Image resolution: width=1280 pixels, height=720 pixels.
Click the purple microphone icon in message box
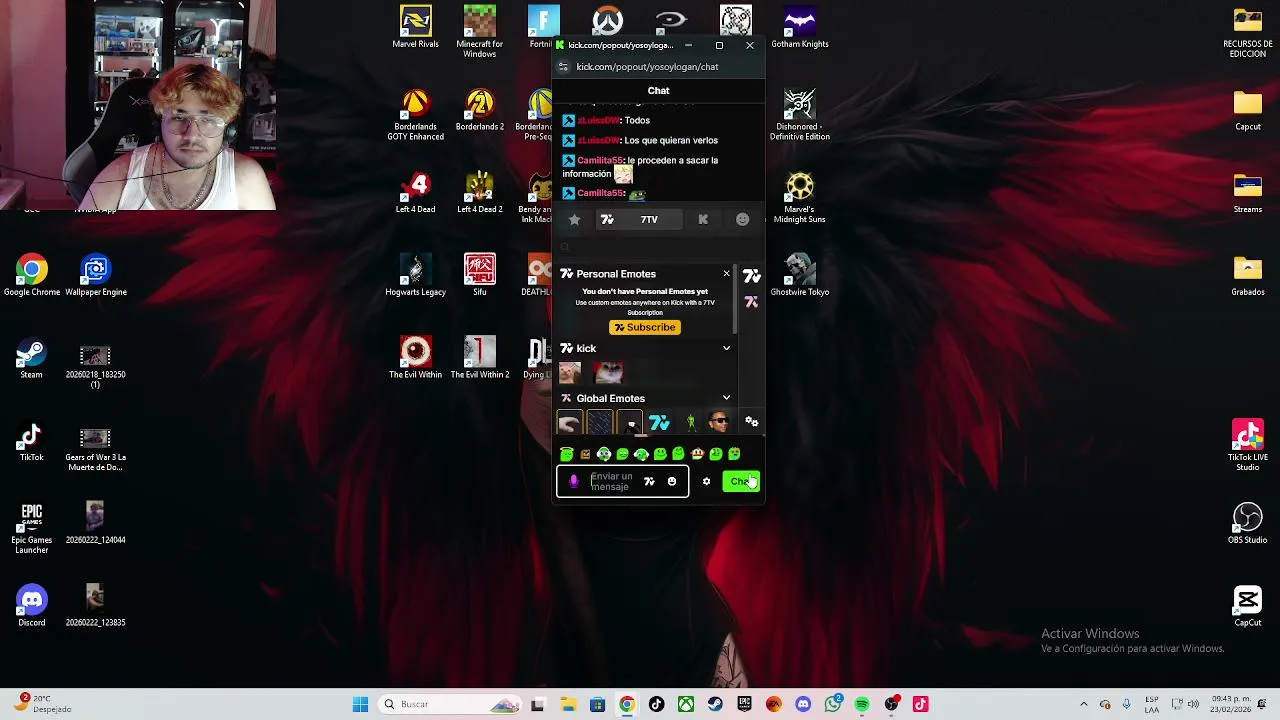click(573, 482)
